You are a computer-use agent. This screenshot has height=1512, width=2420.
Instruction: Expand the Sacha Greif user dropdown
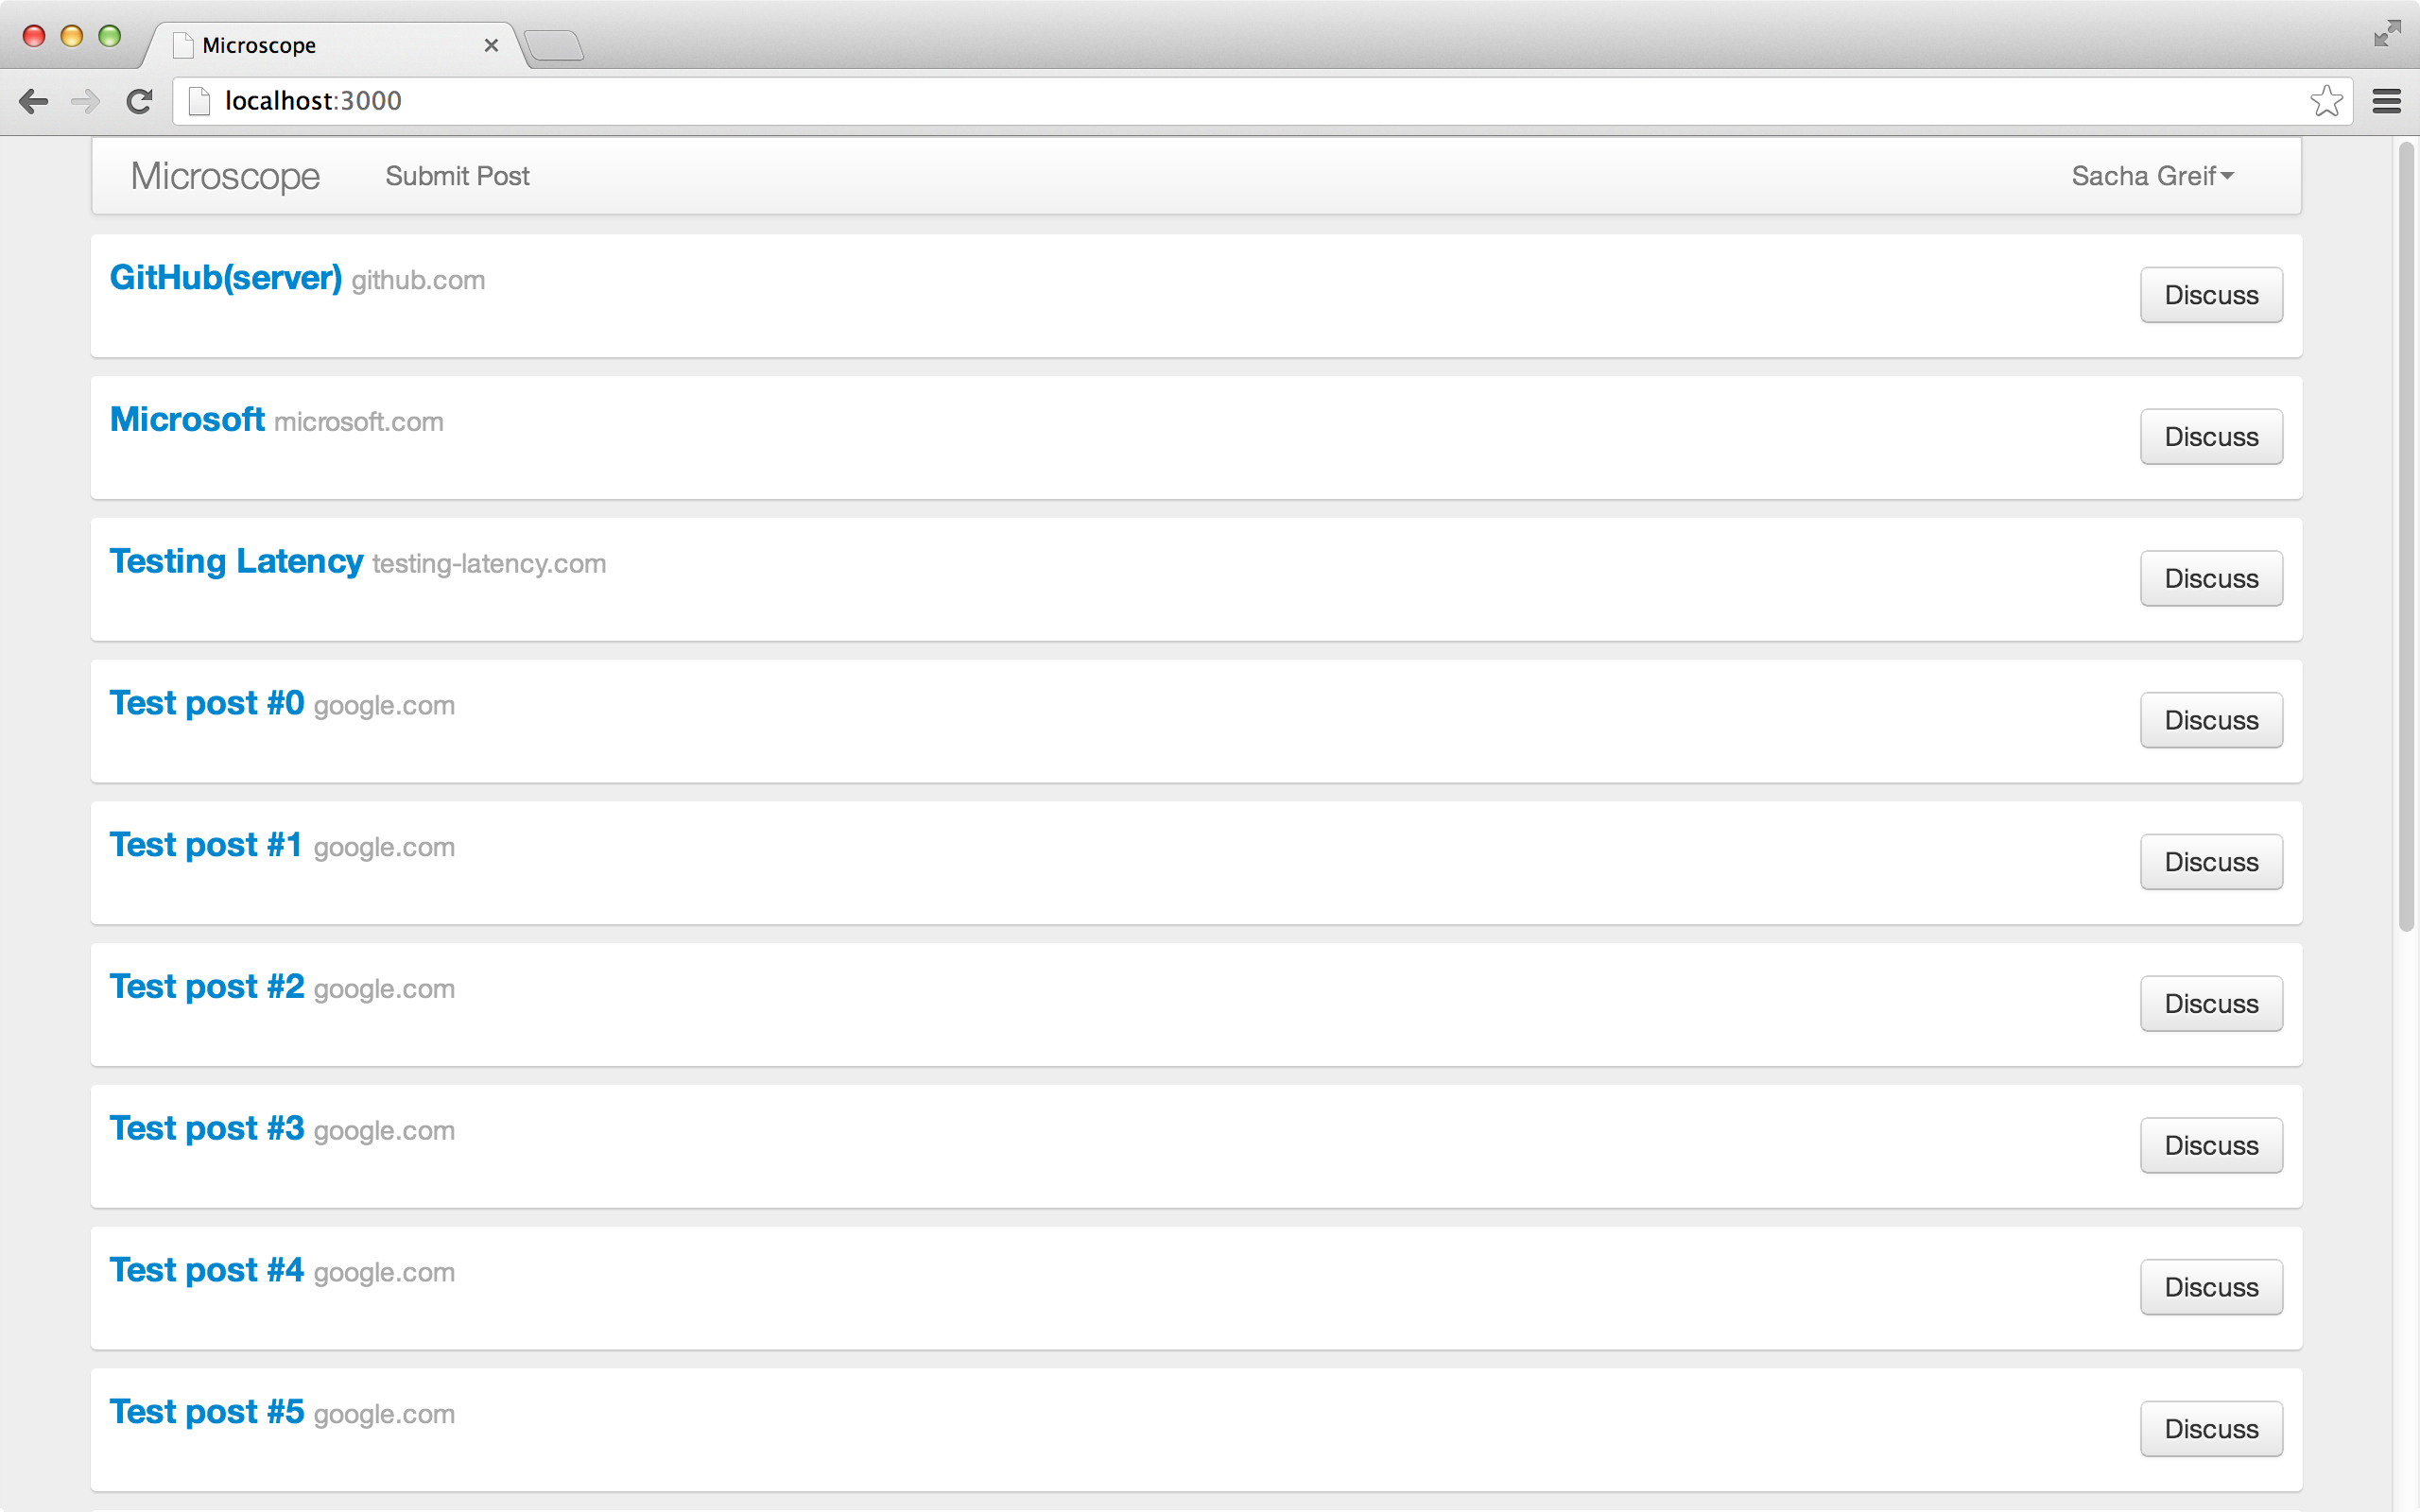[2152, 176]
